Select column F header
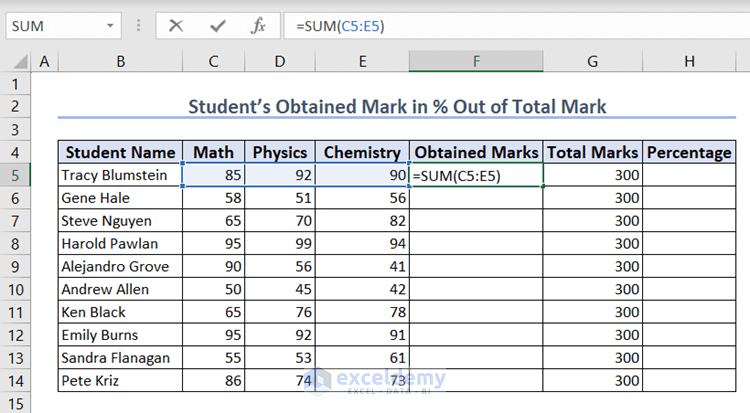 (476, 62)
